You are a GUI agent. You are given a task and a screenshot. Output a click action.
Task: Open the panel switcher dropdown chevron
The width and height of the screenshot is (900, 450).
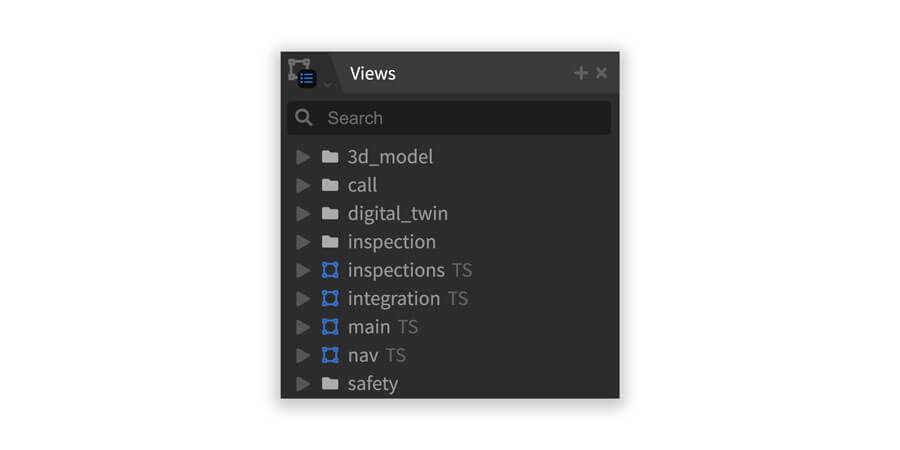click(328, 84)
